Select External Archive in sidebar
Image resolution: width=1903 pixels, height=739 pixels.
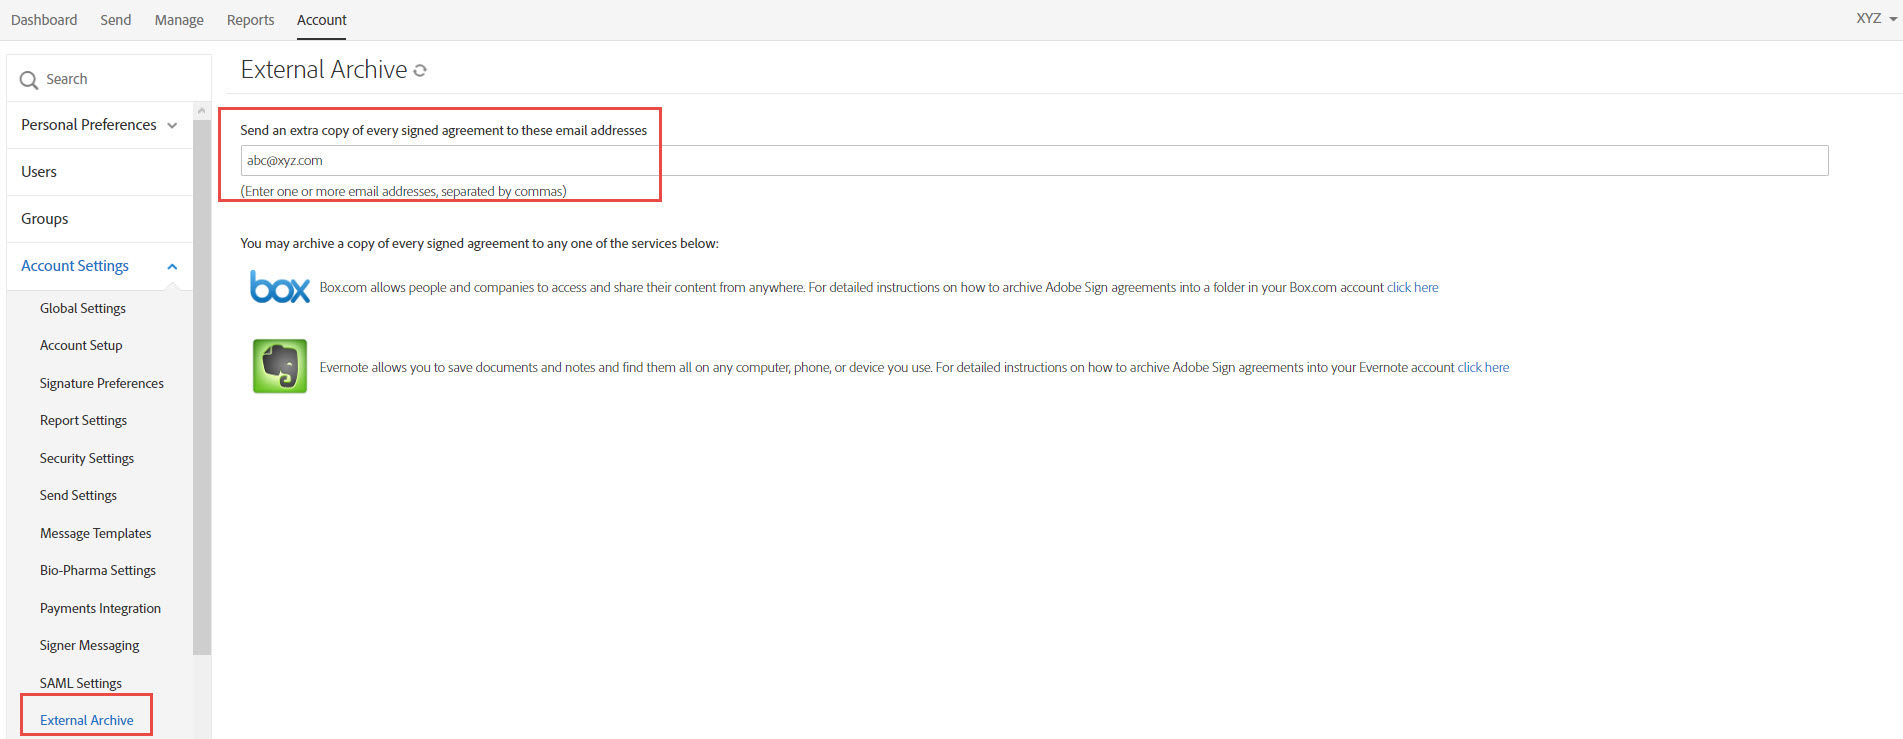(86, 720)
